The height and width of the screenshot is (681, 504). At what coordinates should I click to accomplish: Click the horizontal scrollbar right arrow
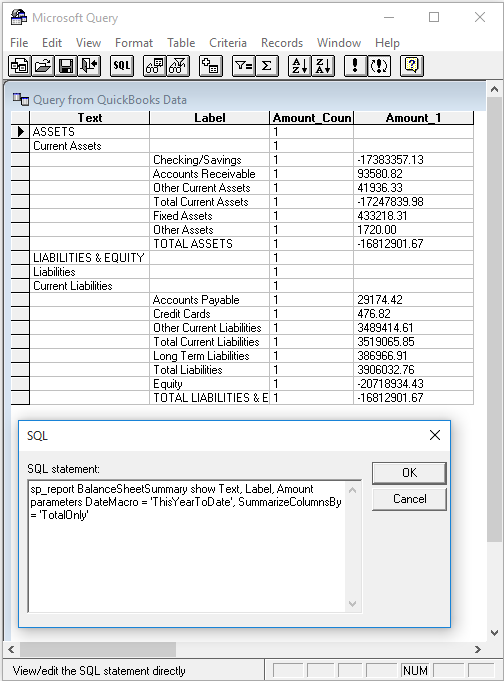[x=478, y=649]
